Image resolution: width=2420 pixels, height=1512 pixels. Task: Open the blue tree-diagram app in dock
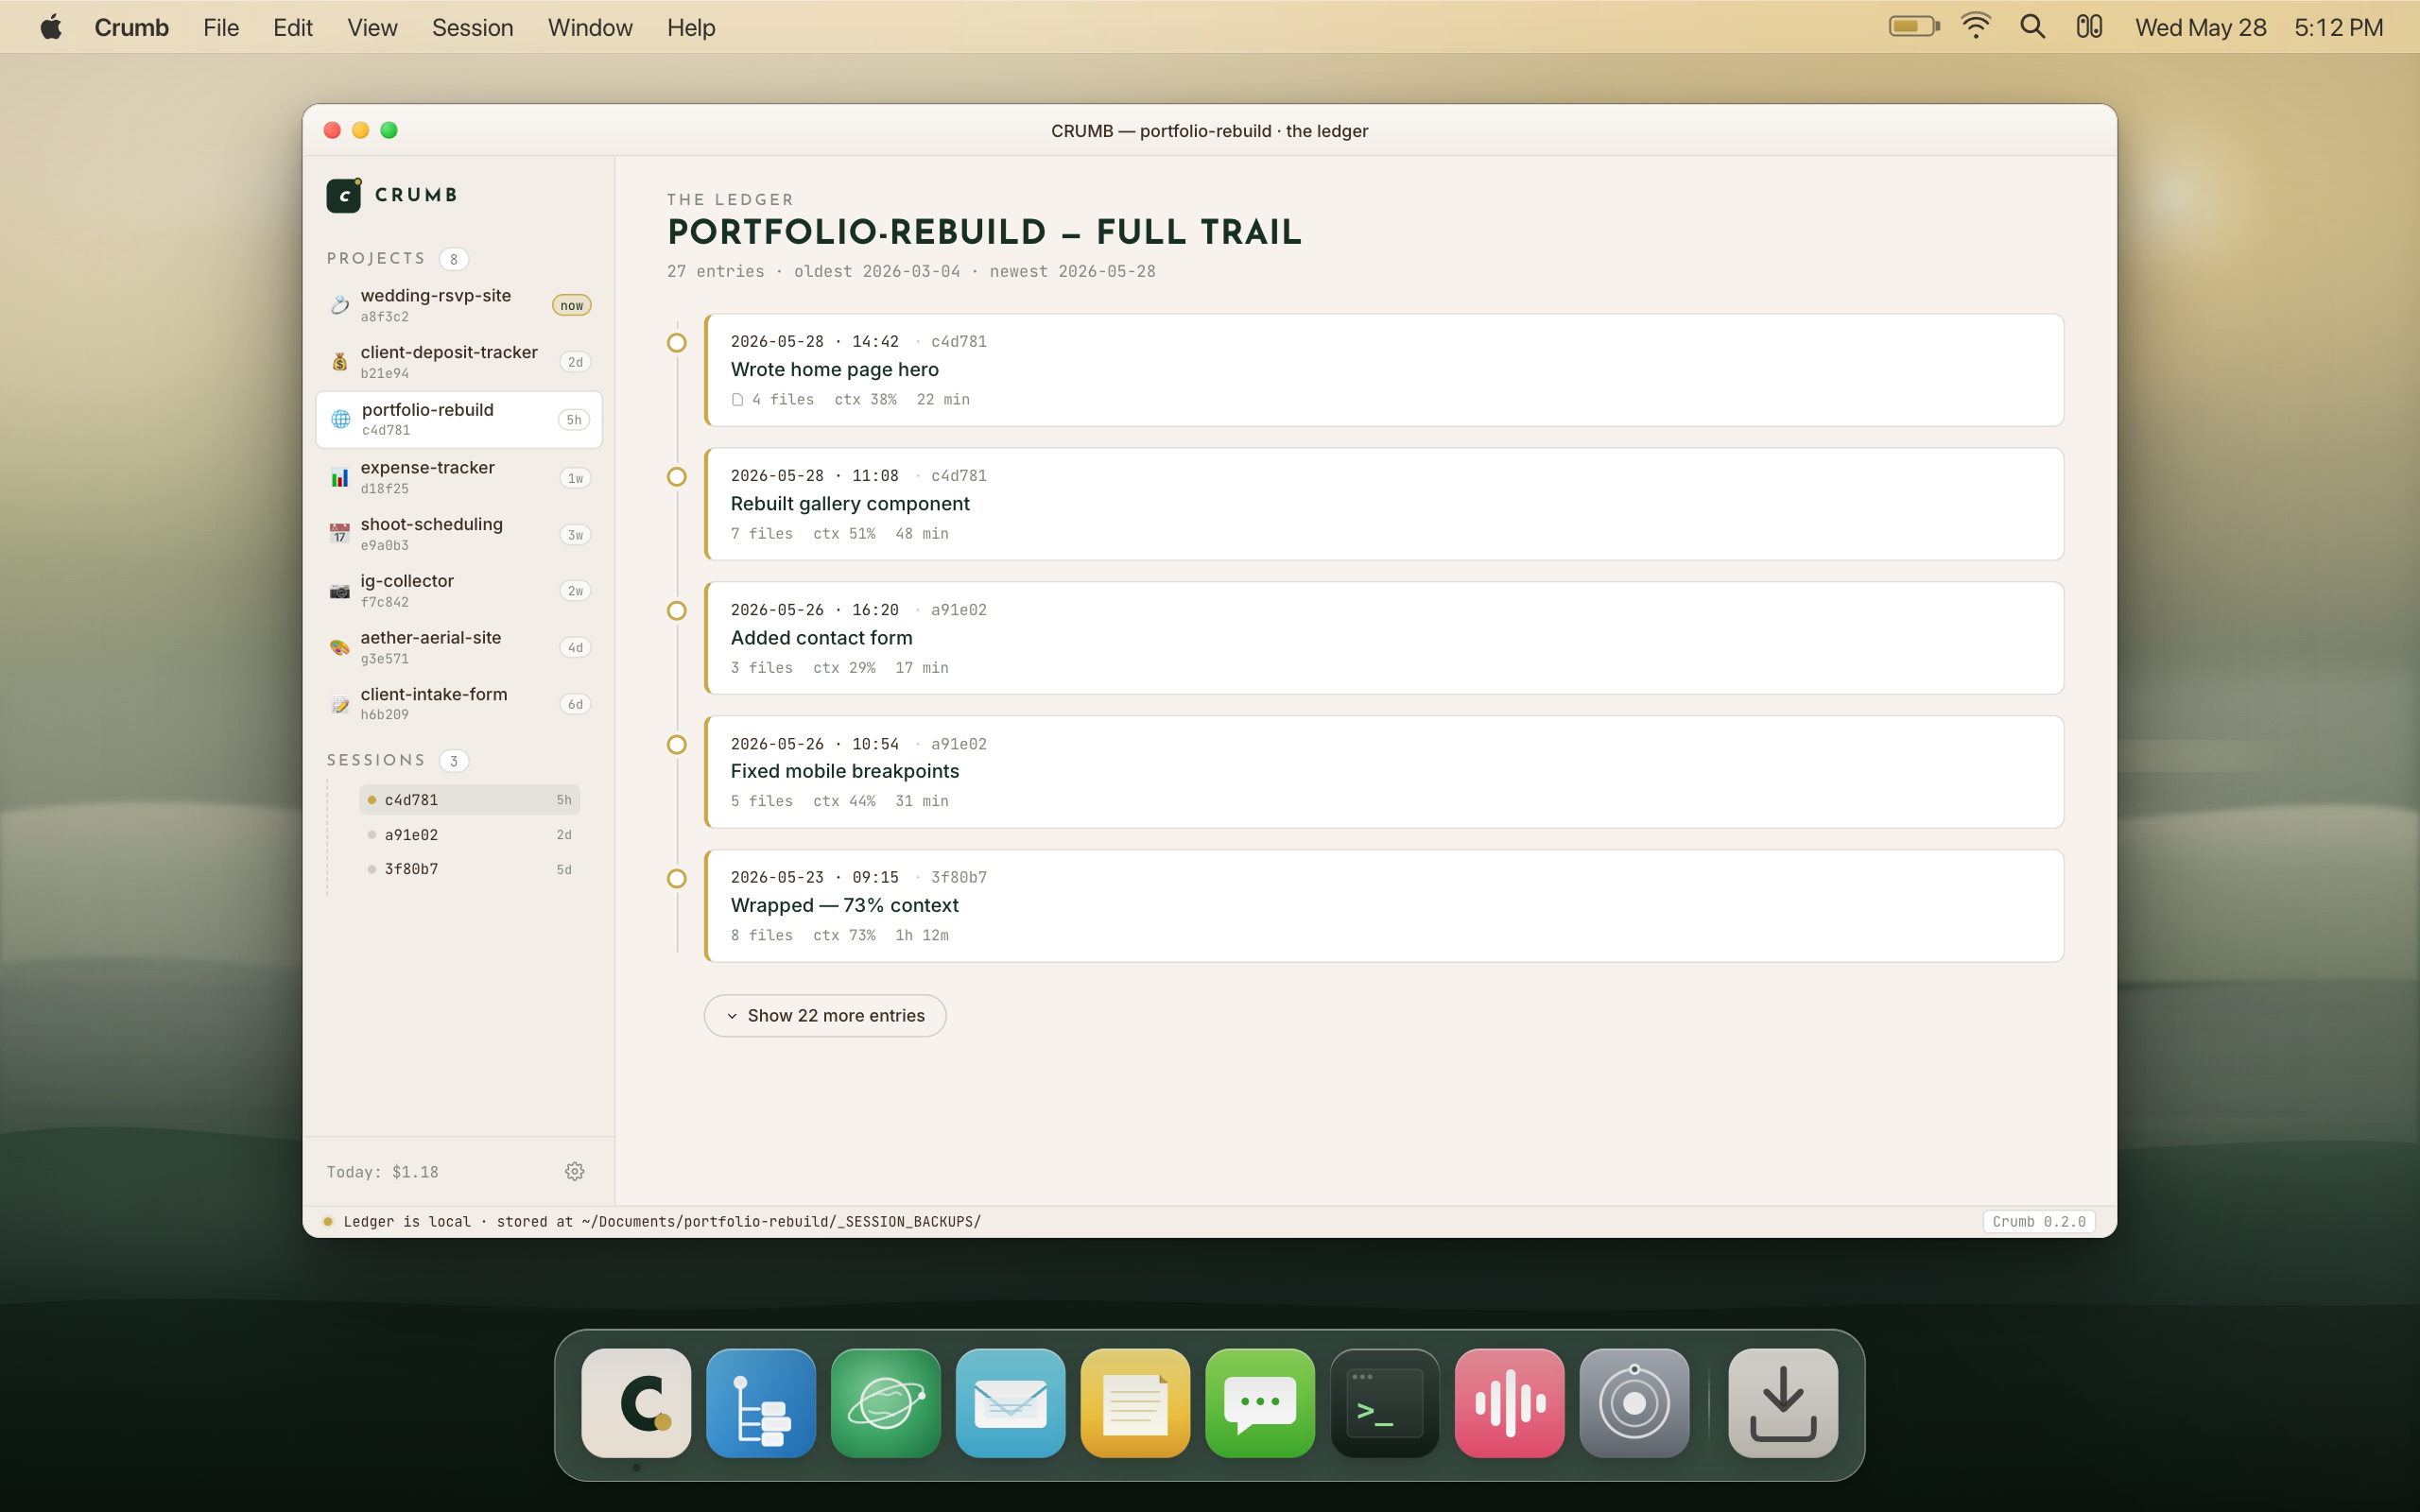tap(761, 1403)
